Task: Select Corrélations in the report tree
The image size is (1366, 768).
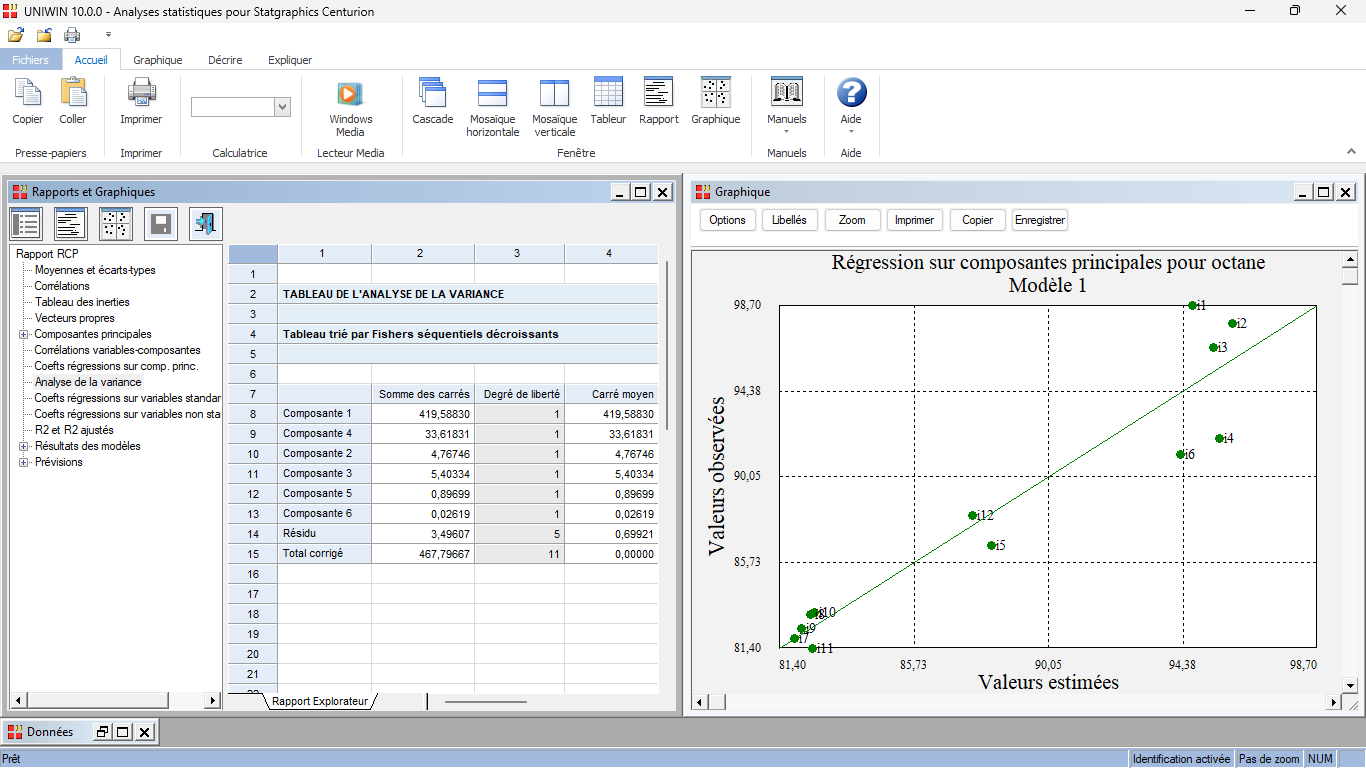Action: (62, 286)
